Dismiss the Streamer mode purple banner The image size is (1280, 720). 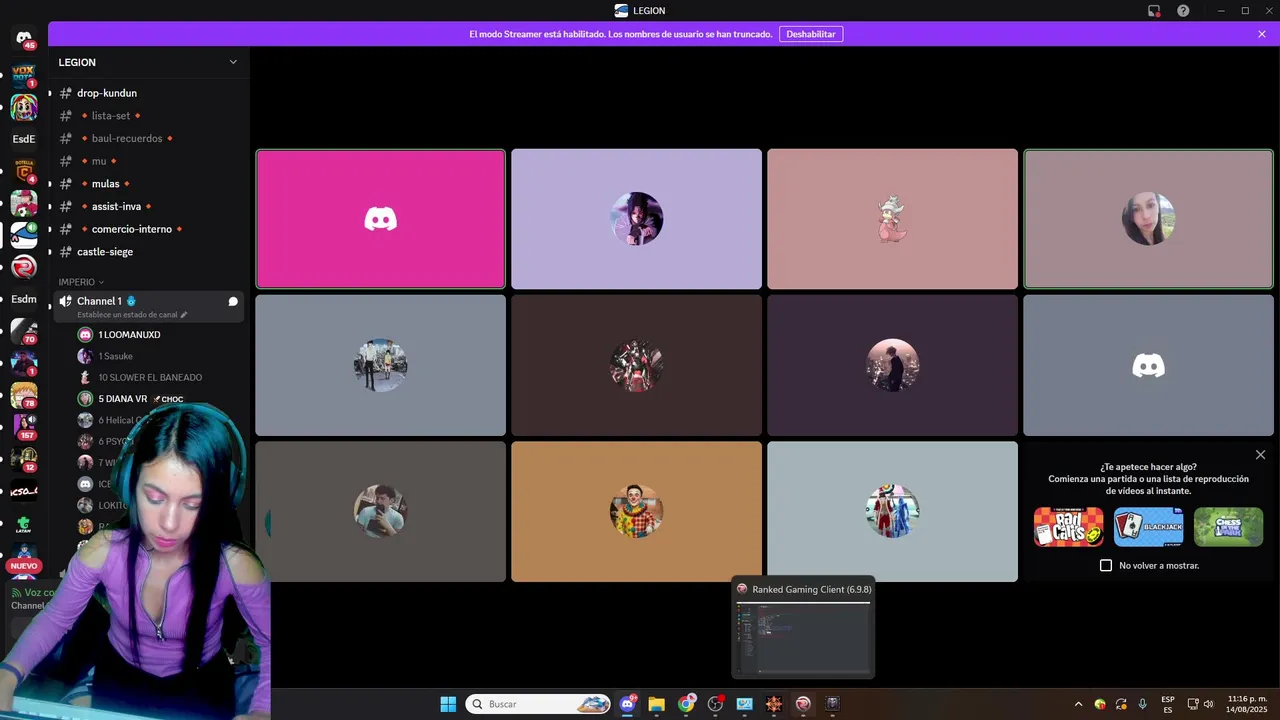tap(1262, 34)
